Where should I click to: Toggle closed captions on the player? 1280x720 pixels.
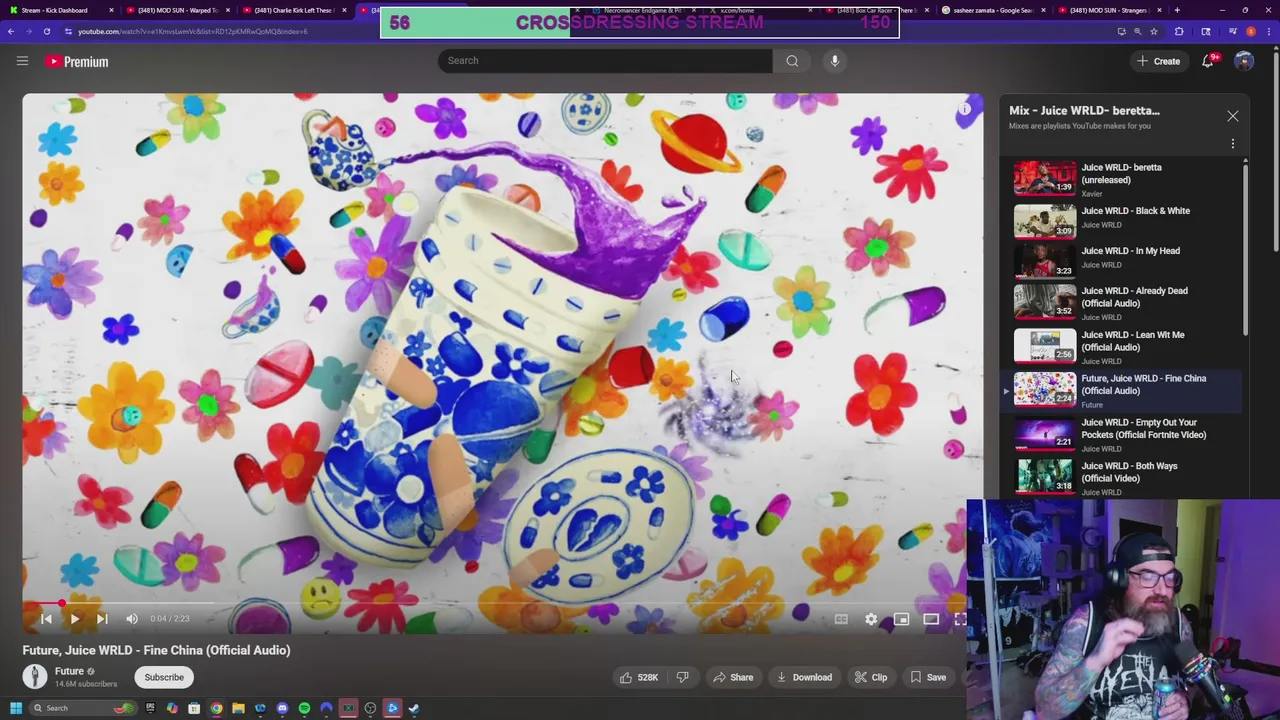(x=841, y=619)
